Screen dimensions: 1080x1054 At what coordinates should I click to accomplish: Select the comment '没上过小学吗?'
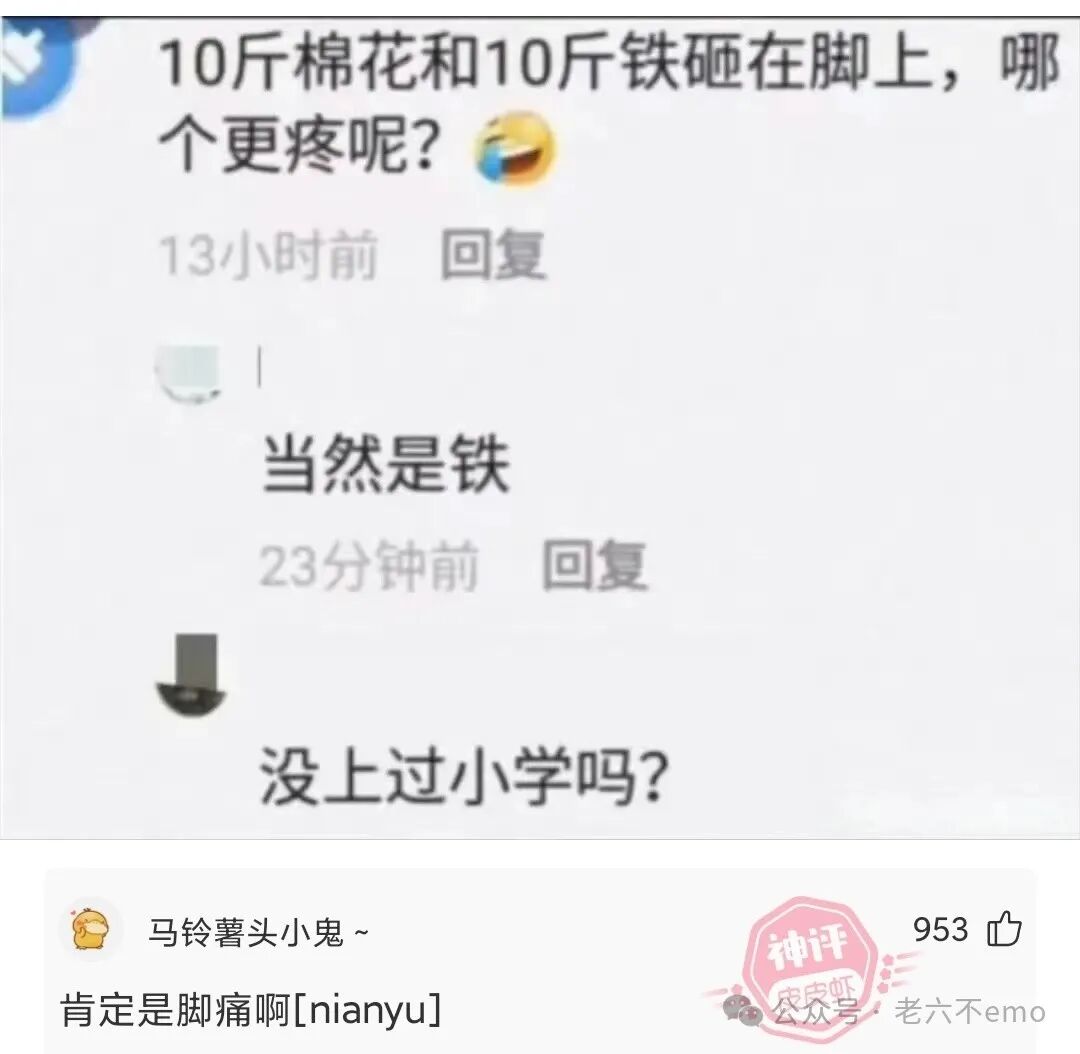point(465,776)
